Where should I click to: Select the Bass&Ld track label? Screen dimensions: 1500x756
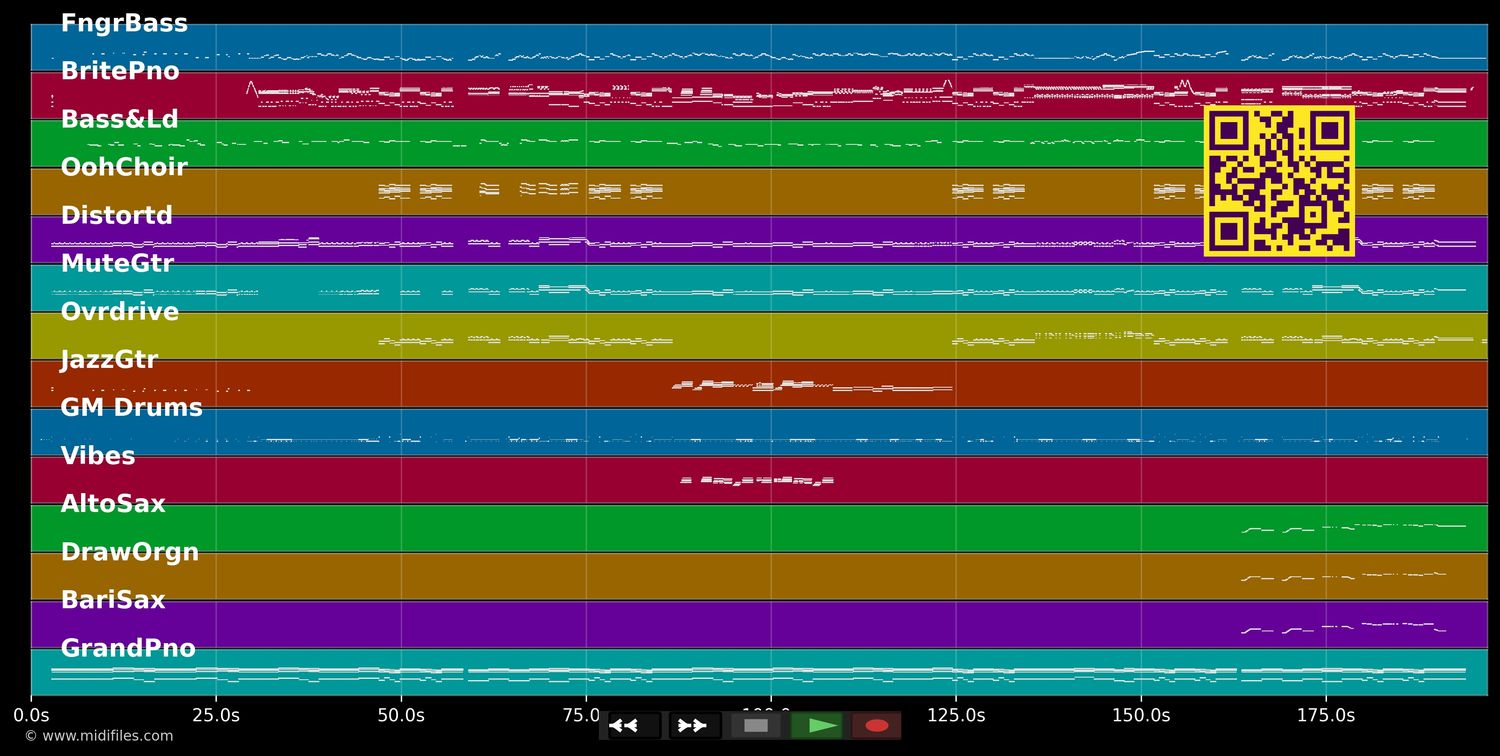pyautogui.click(x=119, y=119)
